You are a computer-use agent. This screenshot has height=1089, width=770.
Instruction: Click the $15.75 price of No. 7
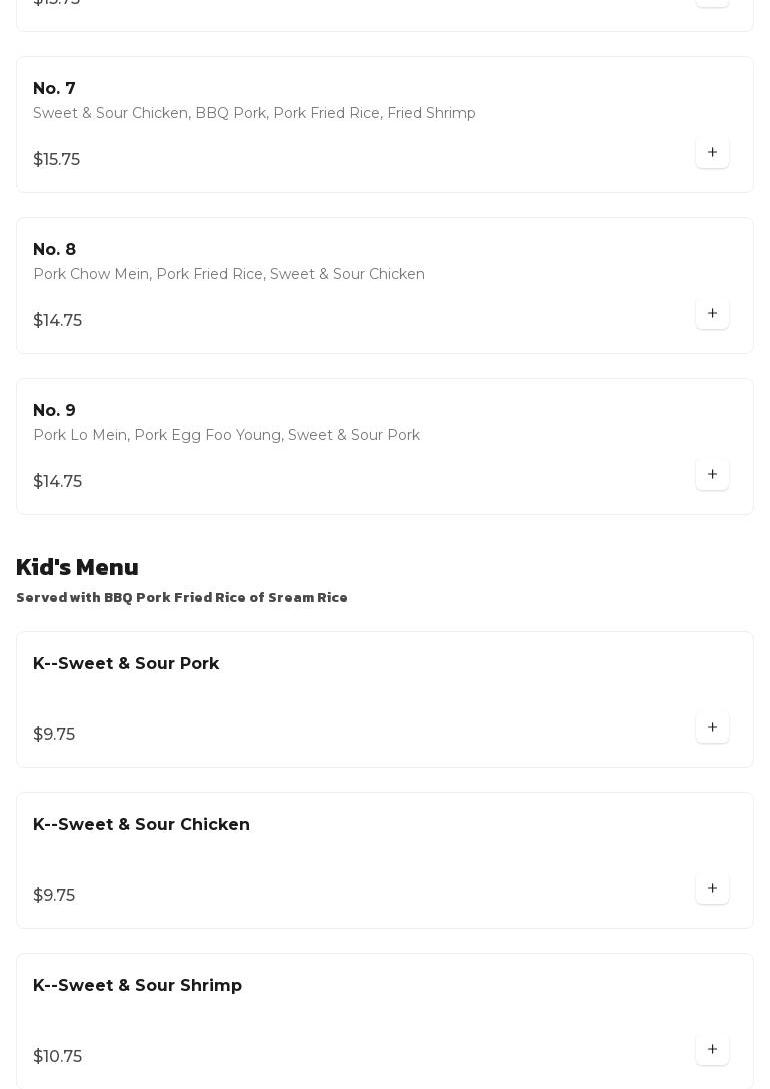(x=56, y=160)
